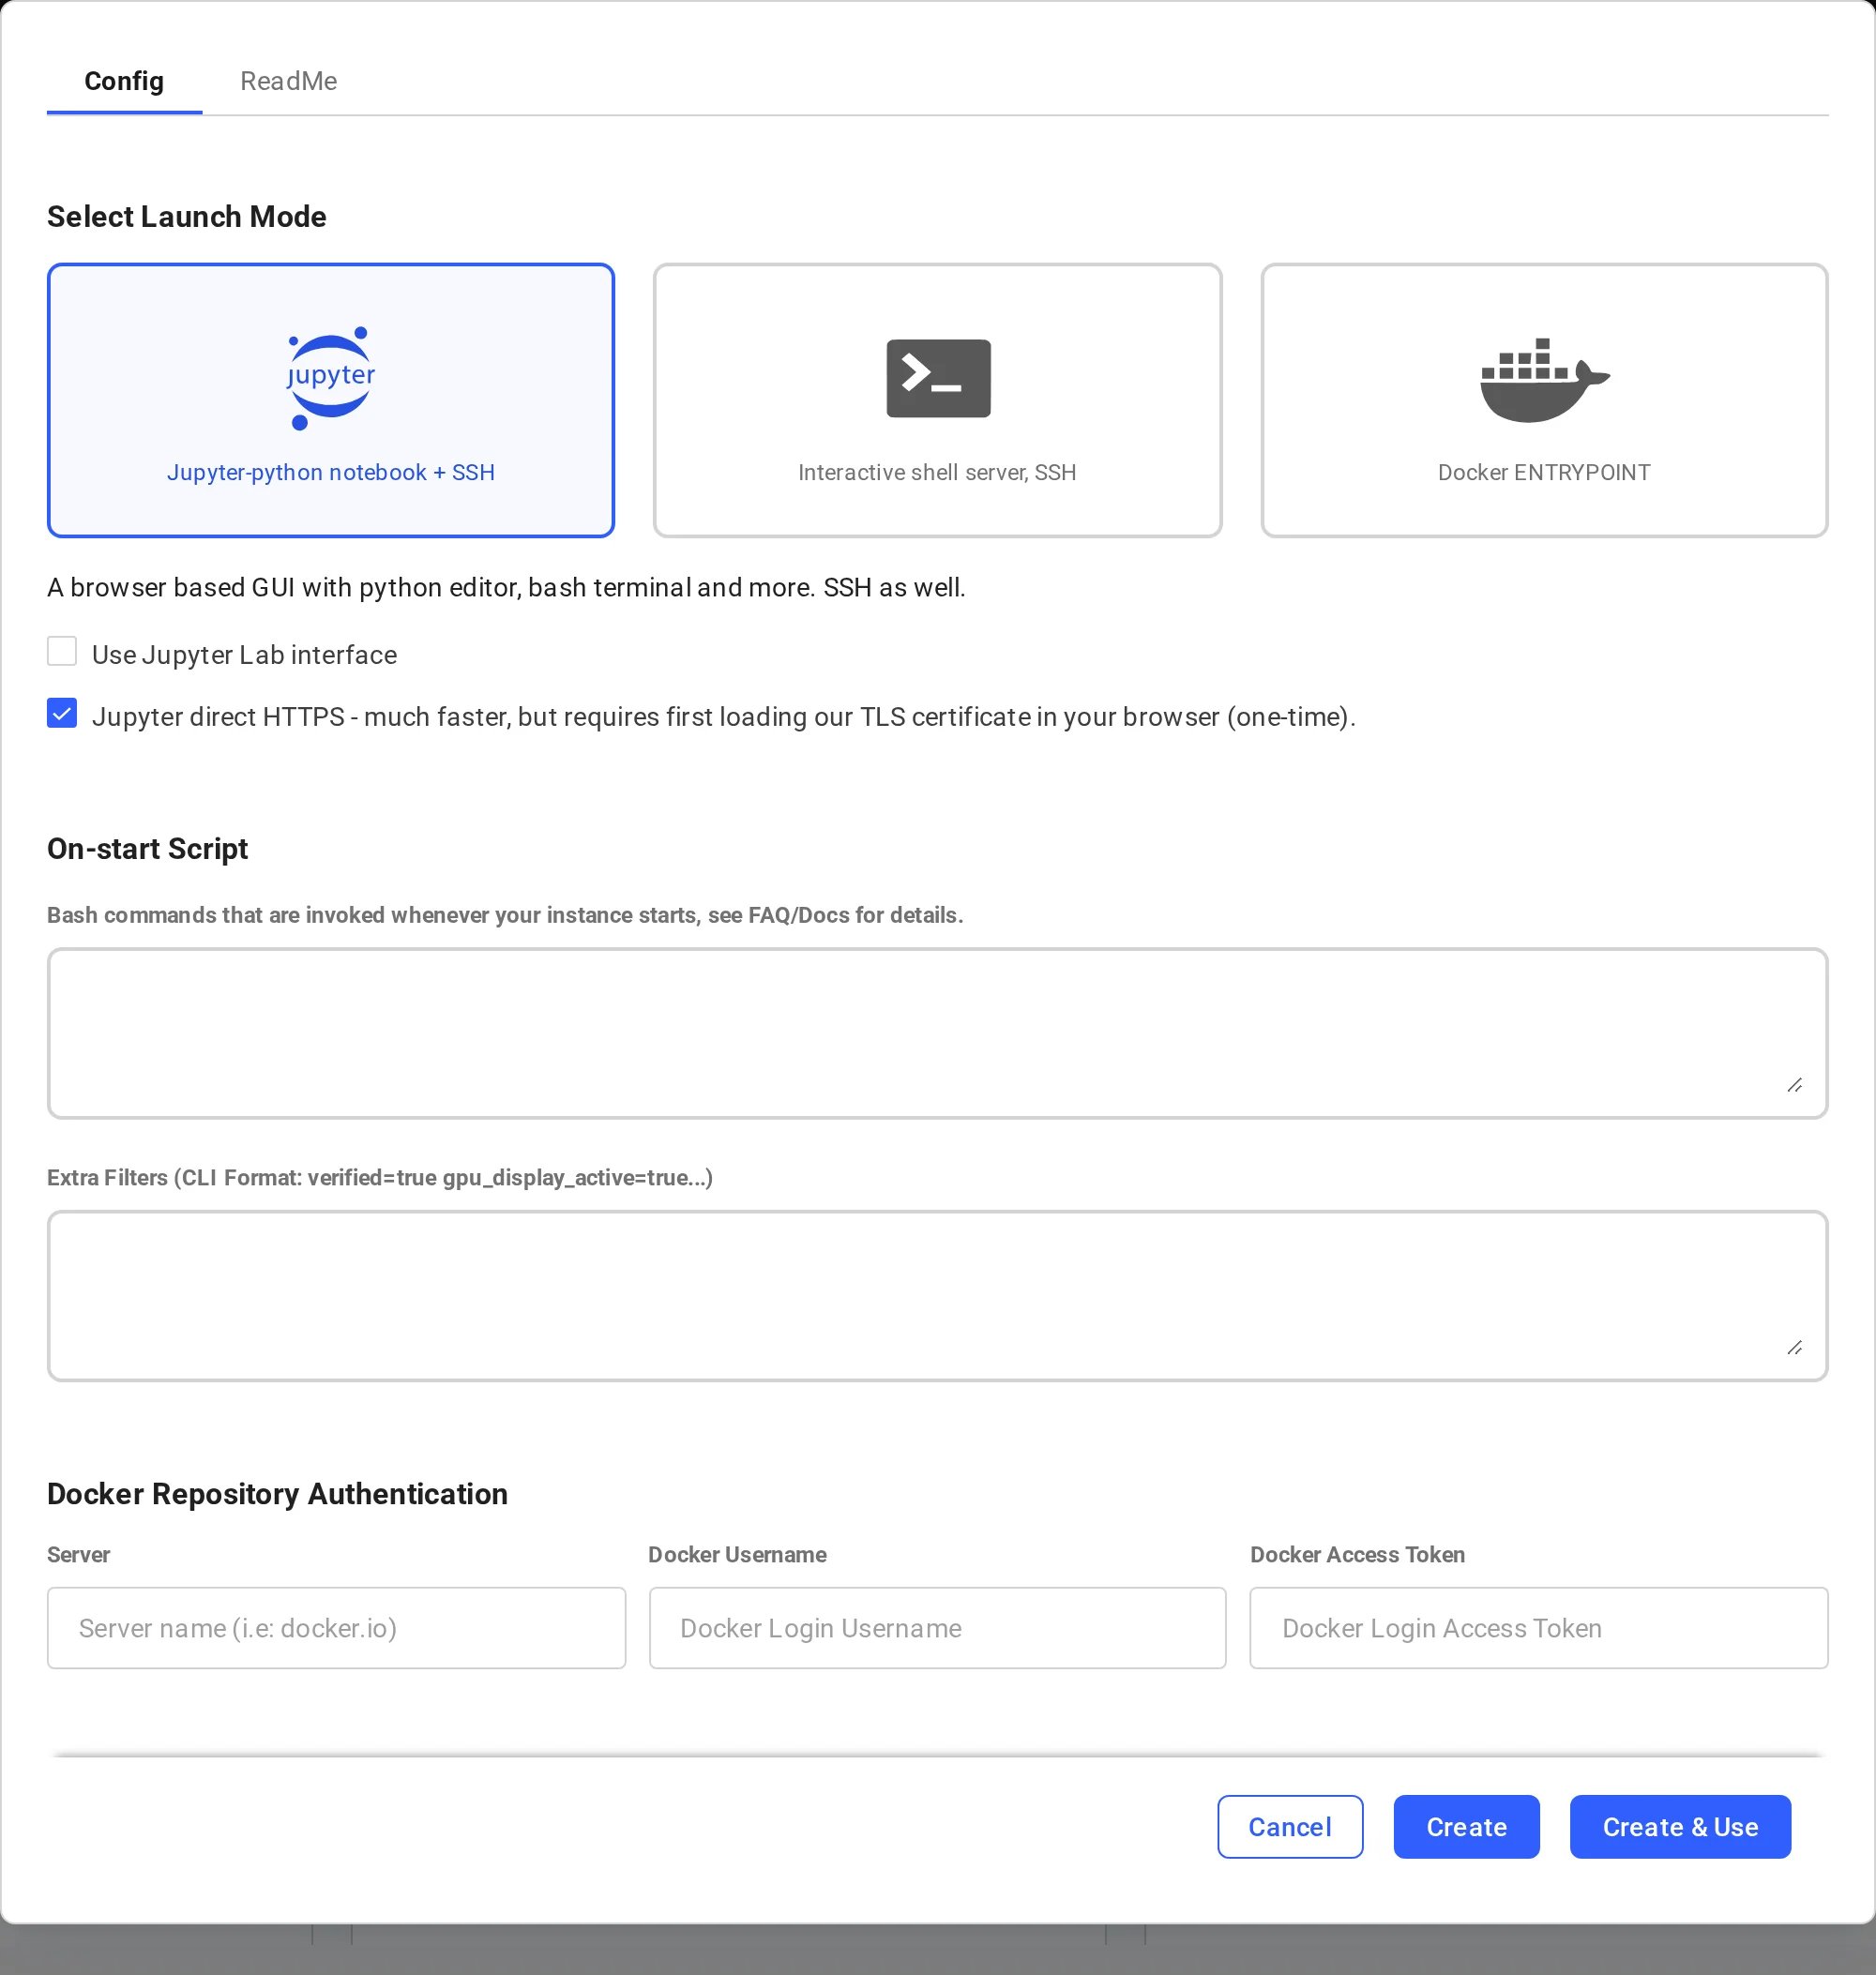Viewport: 1876px width, 1975px height.
Task: Click the Server name input field
Action: pyautogui.click(x=336, y=1628)
